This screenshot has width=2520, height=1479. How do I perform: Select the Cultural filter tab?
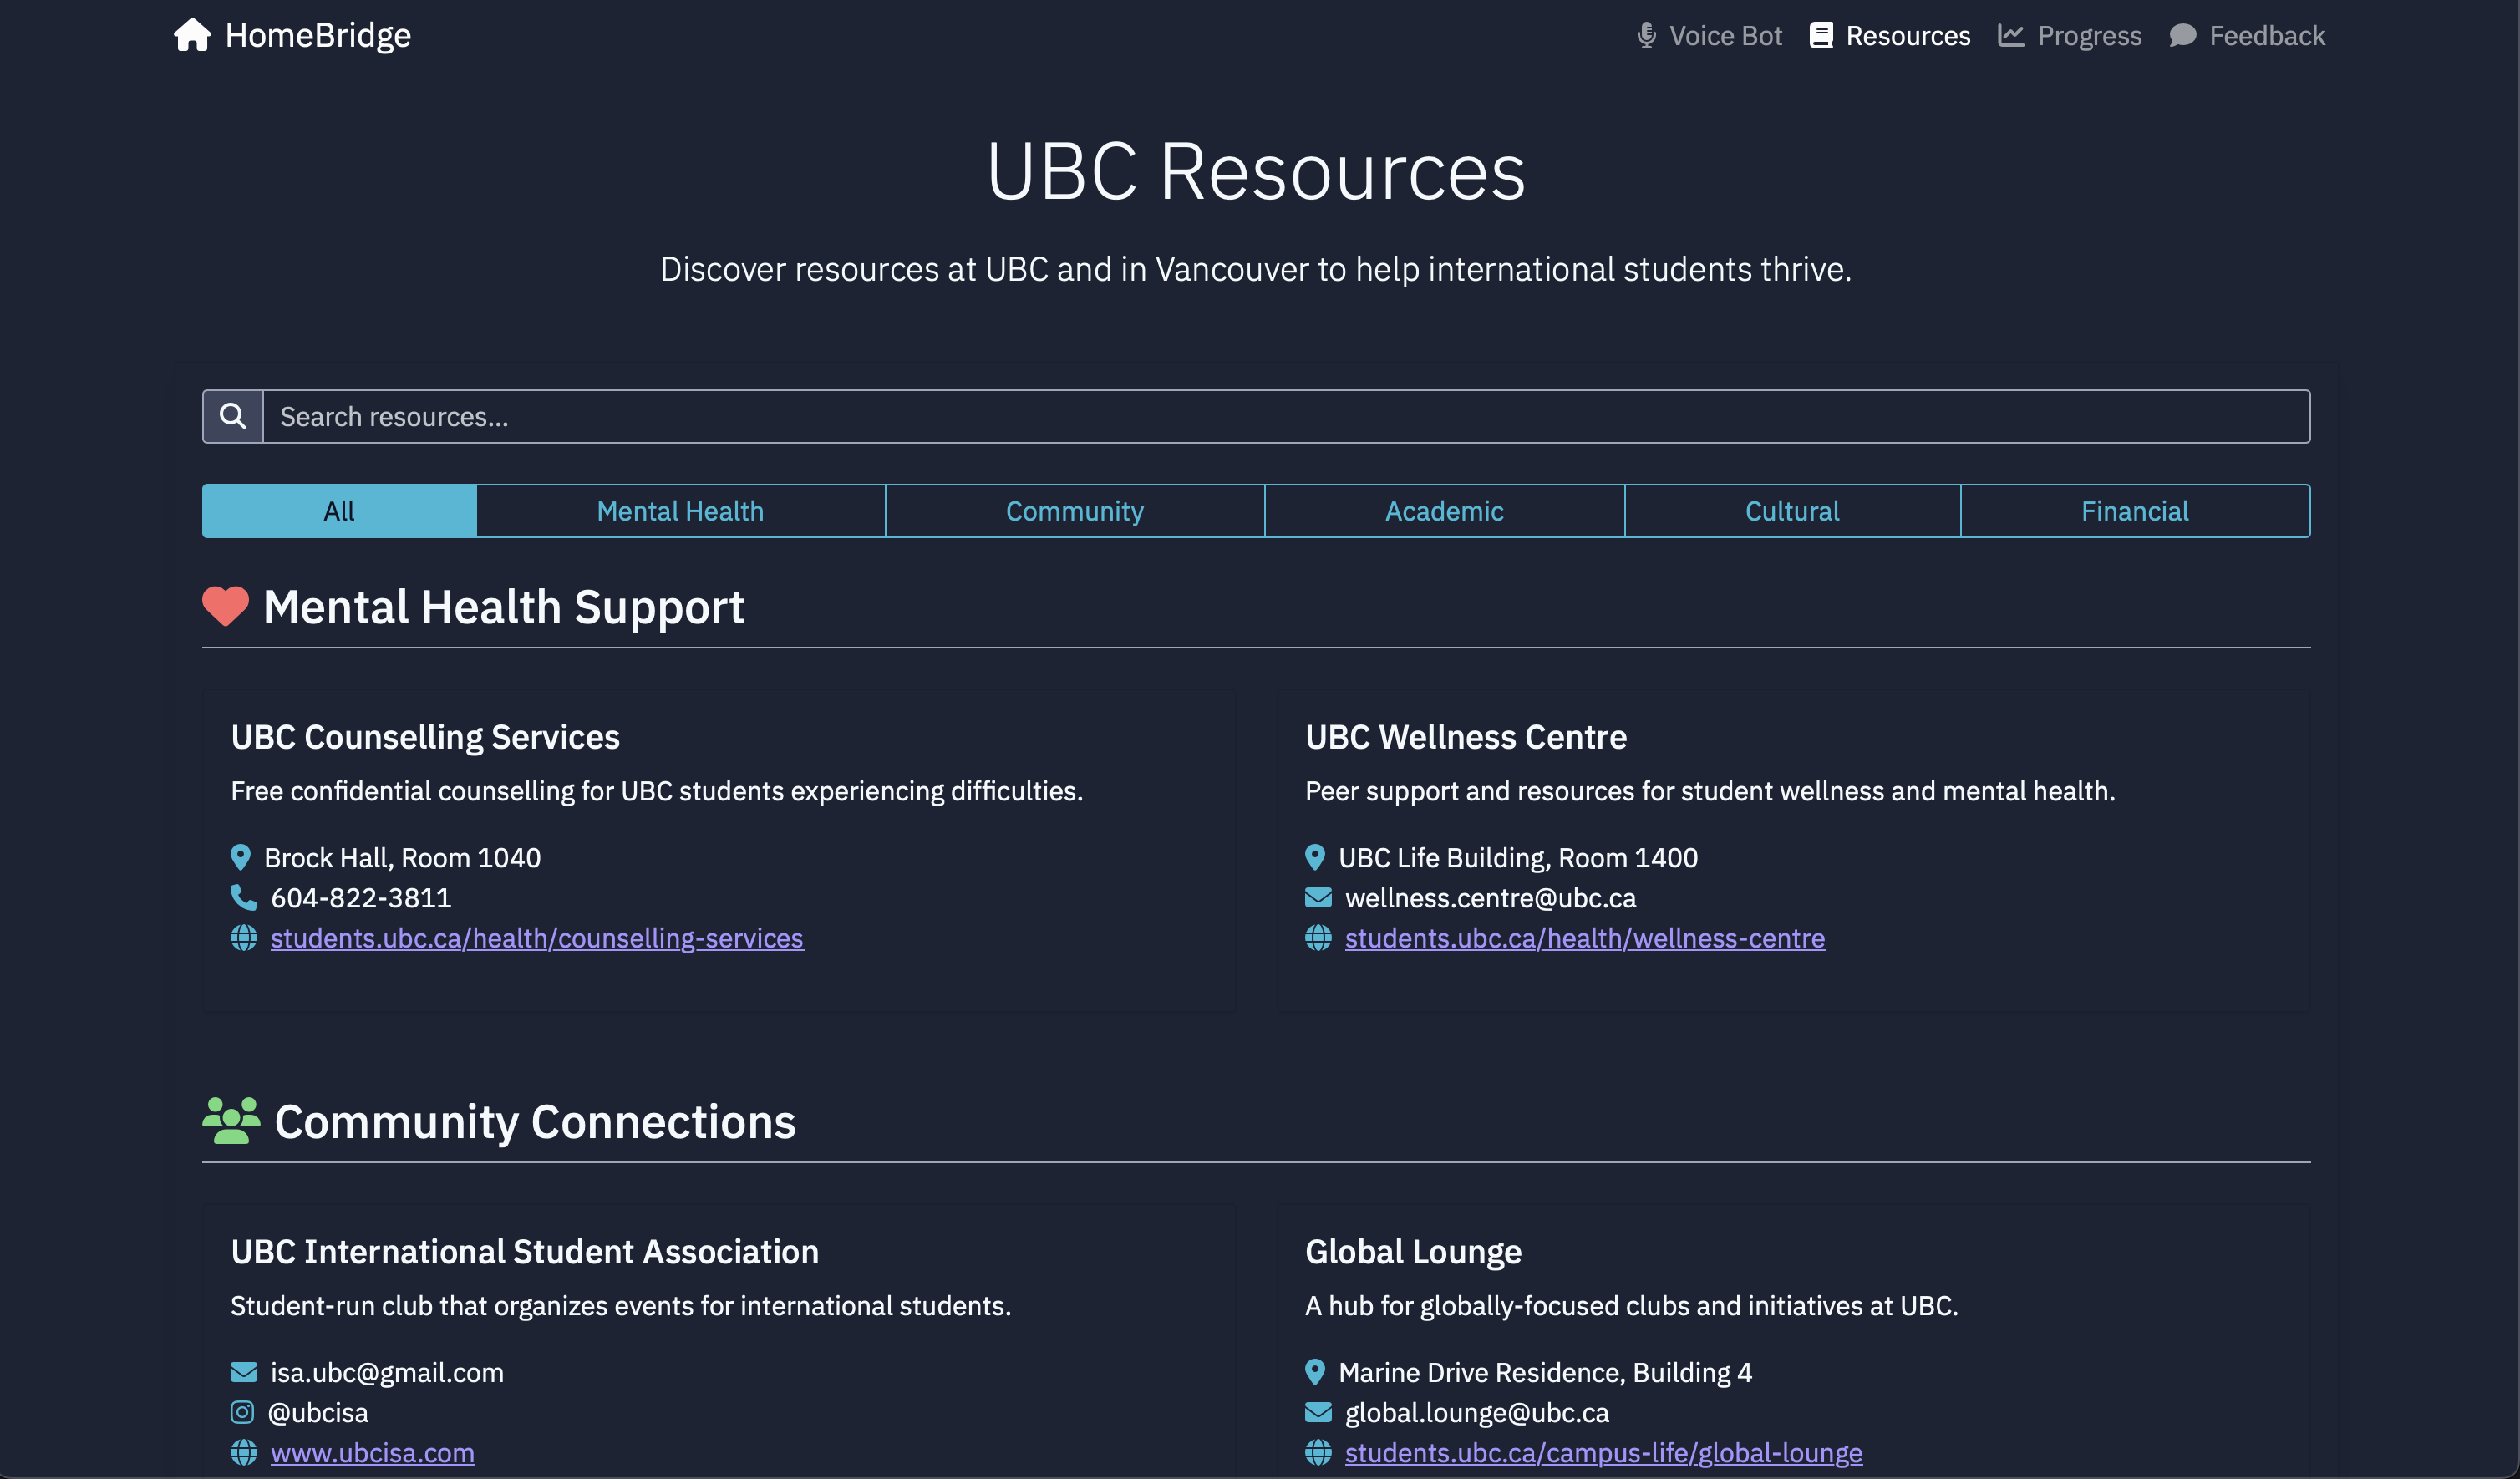pos(1791,511)
